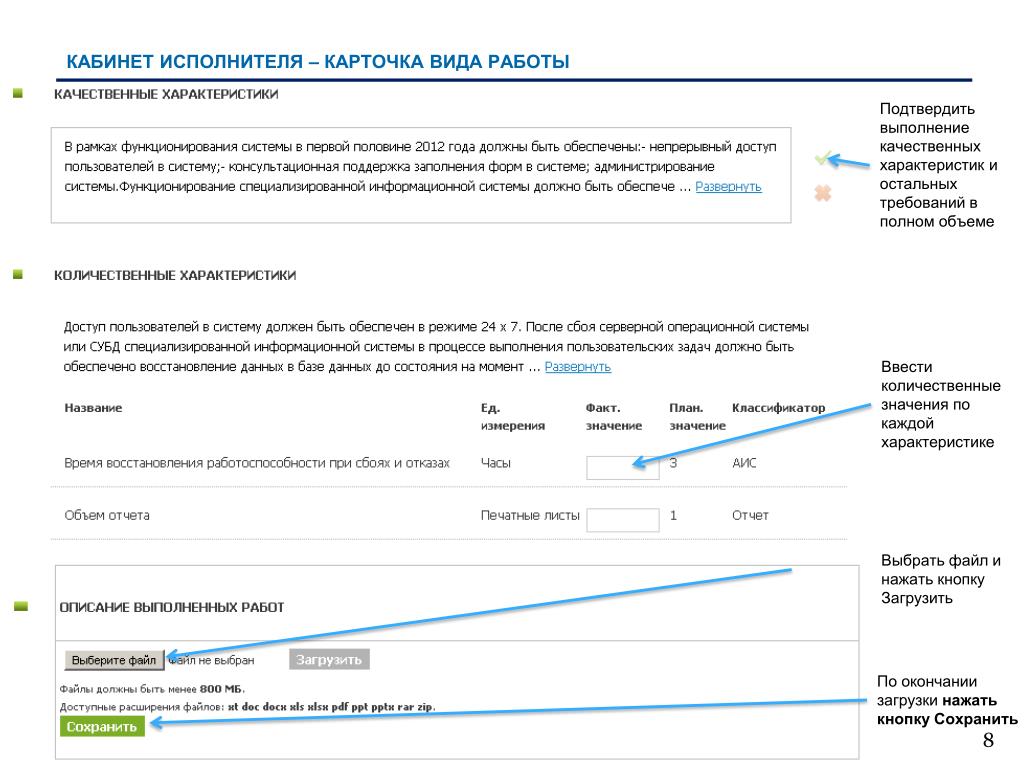Click the file size limit 800 МБ note

pyautogui.click(x=152, y=689)
